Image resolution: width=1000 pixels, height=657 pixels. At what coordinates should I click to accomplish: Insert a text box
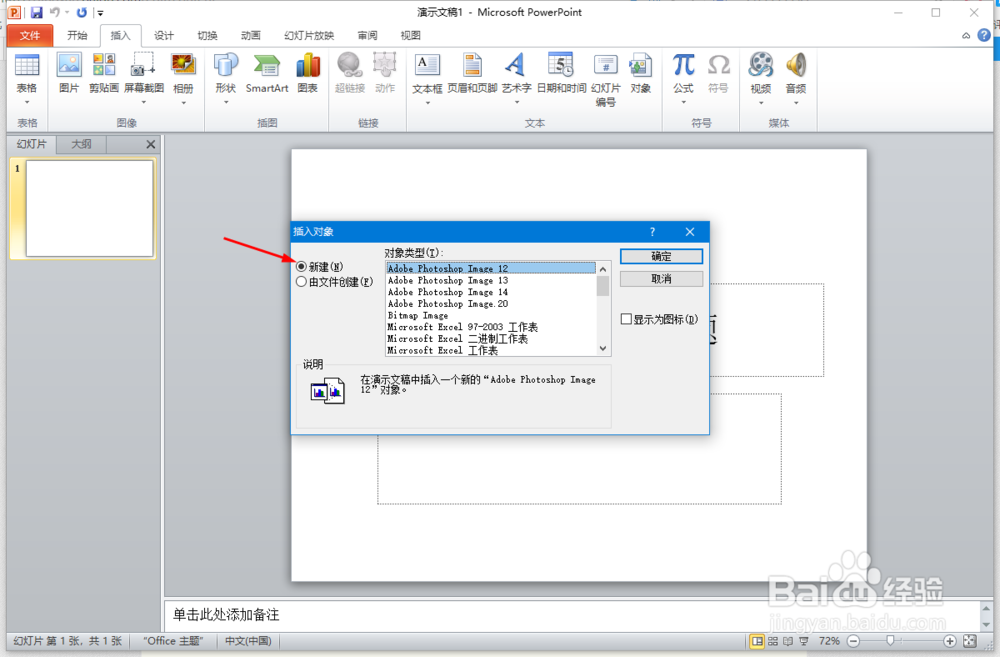click(427, 73)
